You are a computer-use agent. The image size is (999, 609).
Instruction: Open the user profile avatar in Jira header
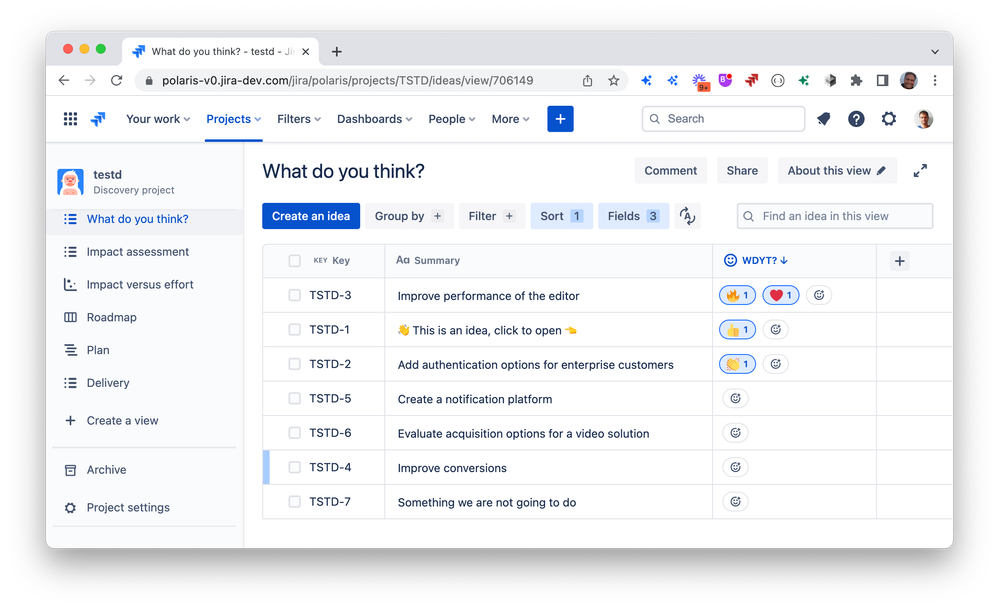923,119
